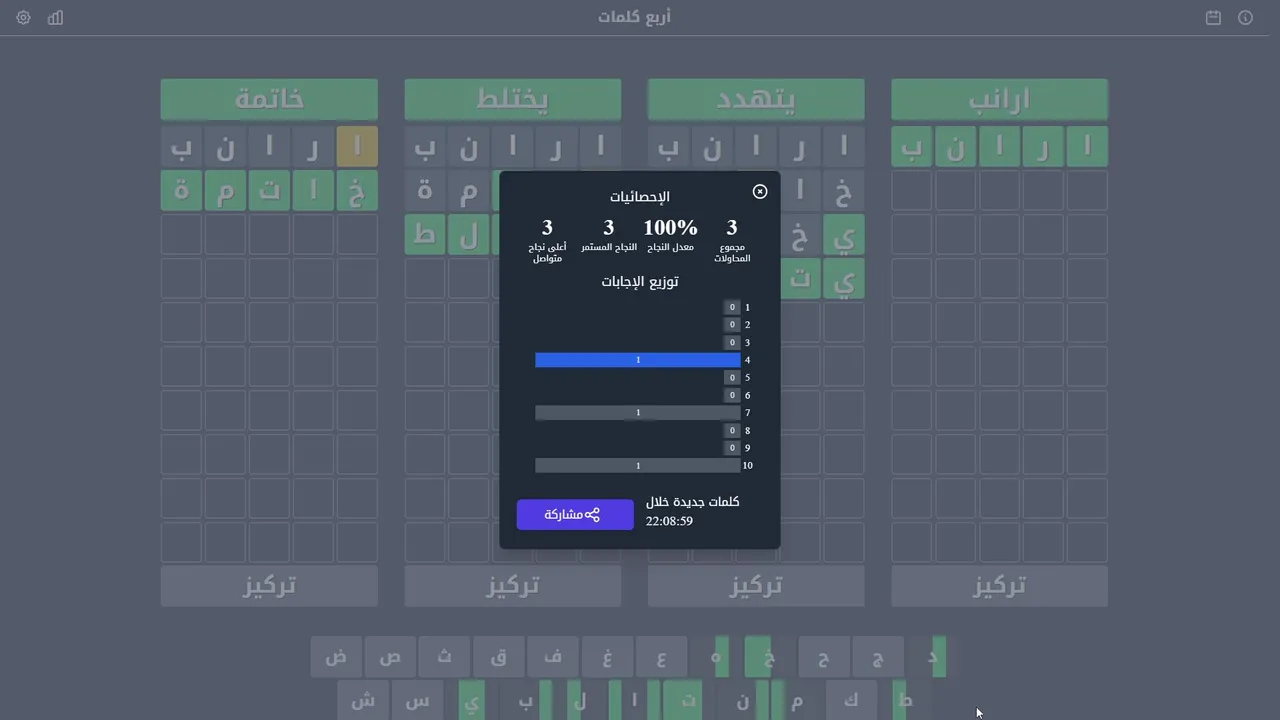Tap the ح key on keyboard
This screenshot has height=720, width=1280.
[x=823, y=657]
